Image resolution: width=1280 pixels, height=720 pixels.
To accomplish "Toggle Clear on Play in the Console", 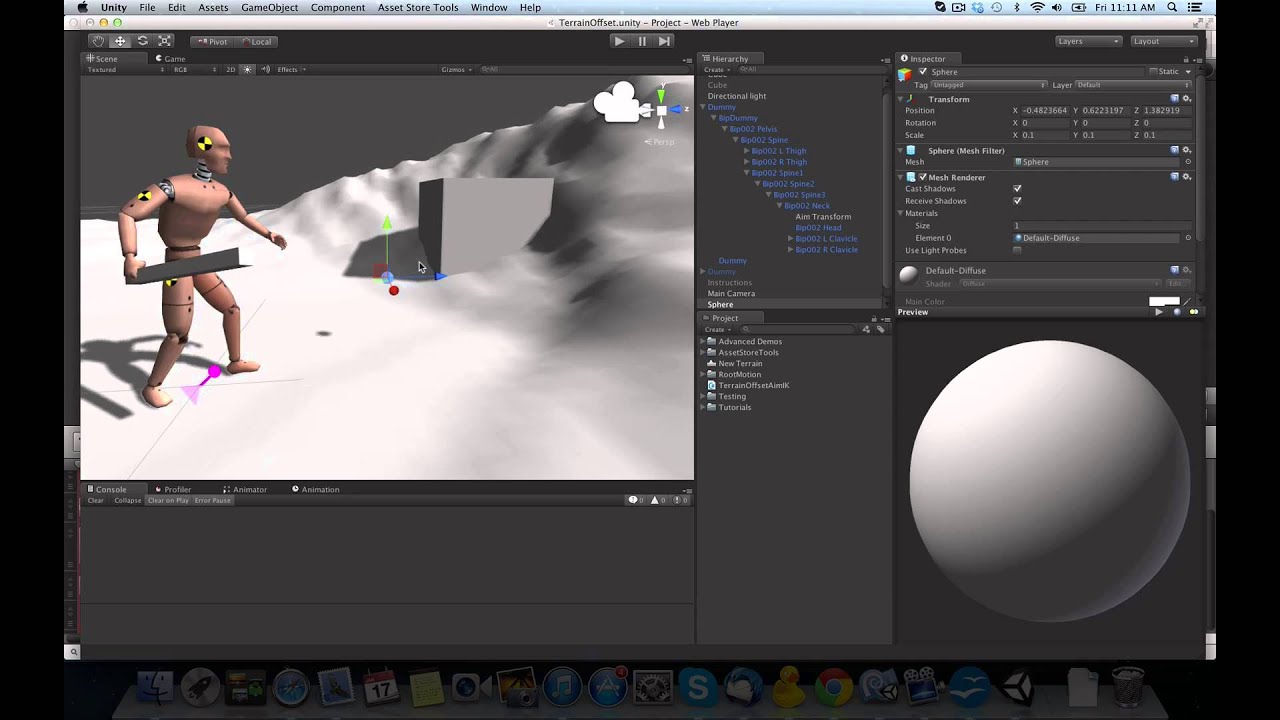I will 168,500.
